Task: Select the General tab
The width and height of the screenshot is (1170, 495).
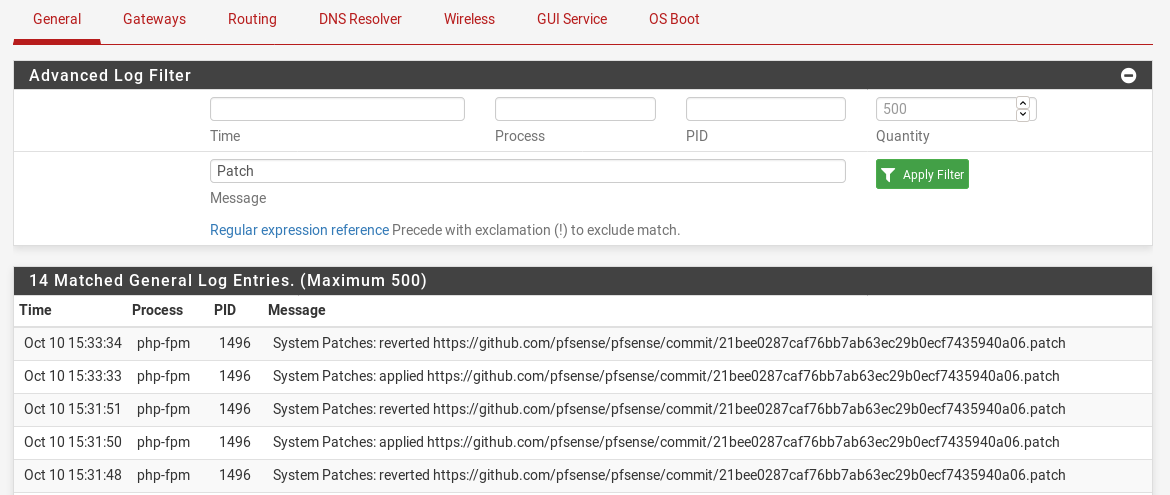Action: click(57, 19)
